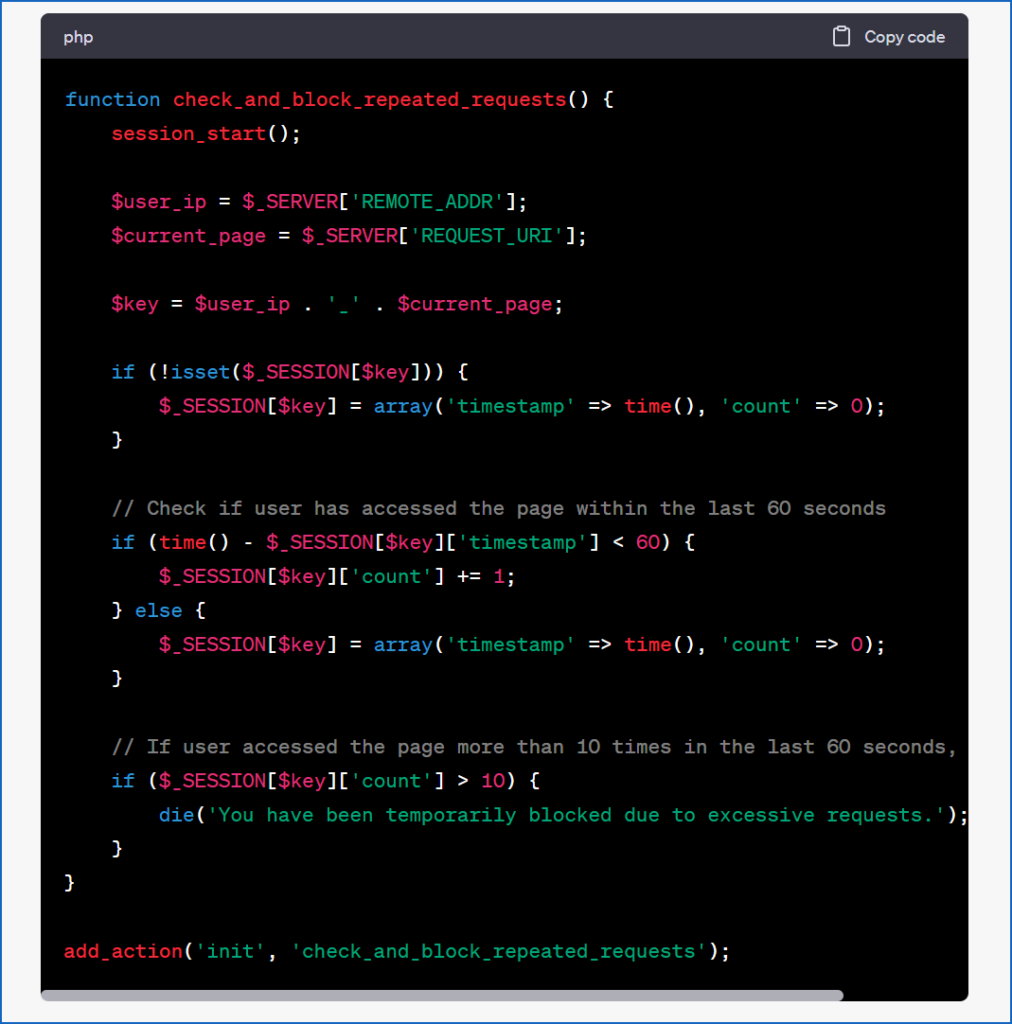This screenshot has height=1024, width=1012.
Task: Click the else keyword
Action: point(159,611)
